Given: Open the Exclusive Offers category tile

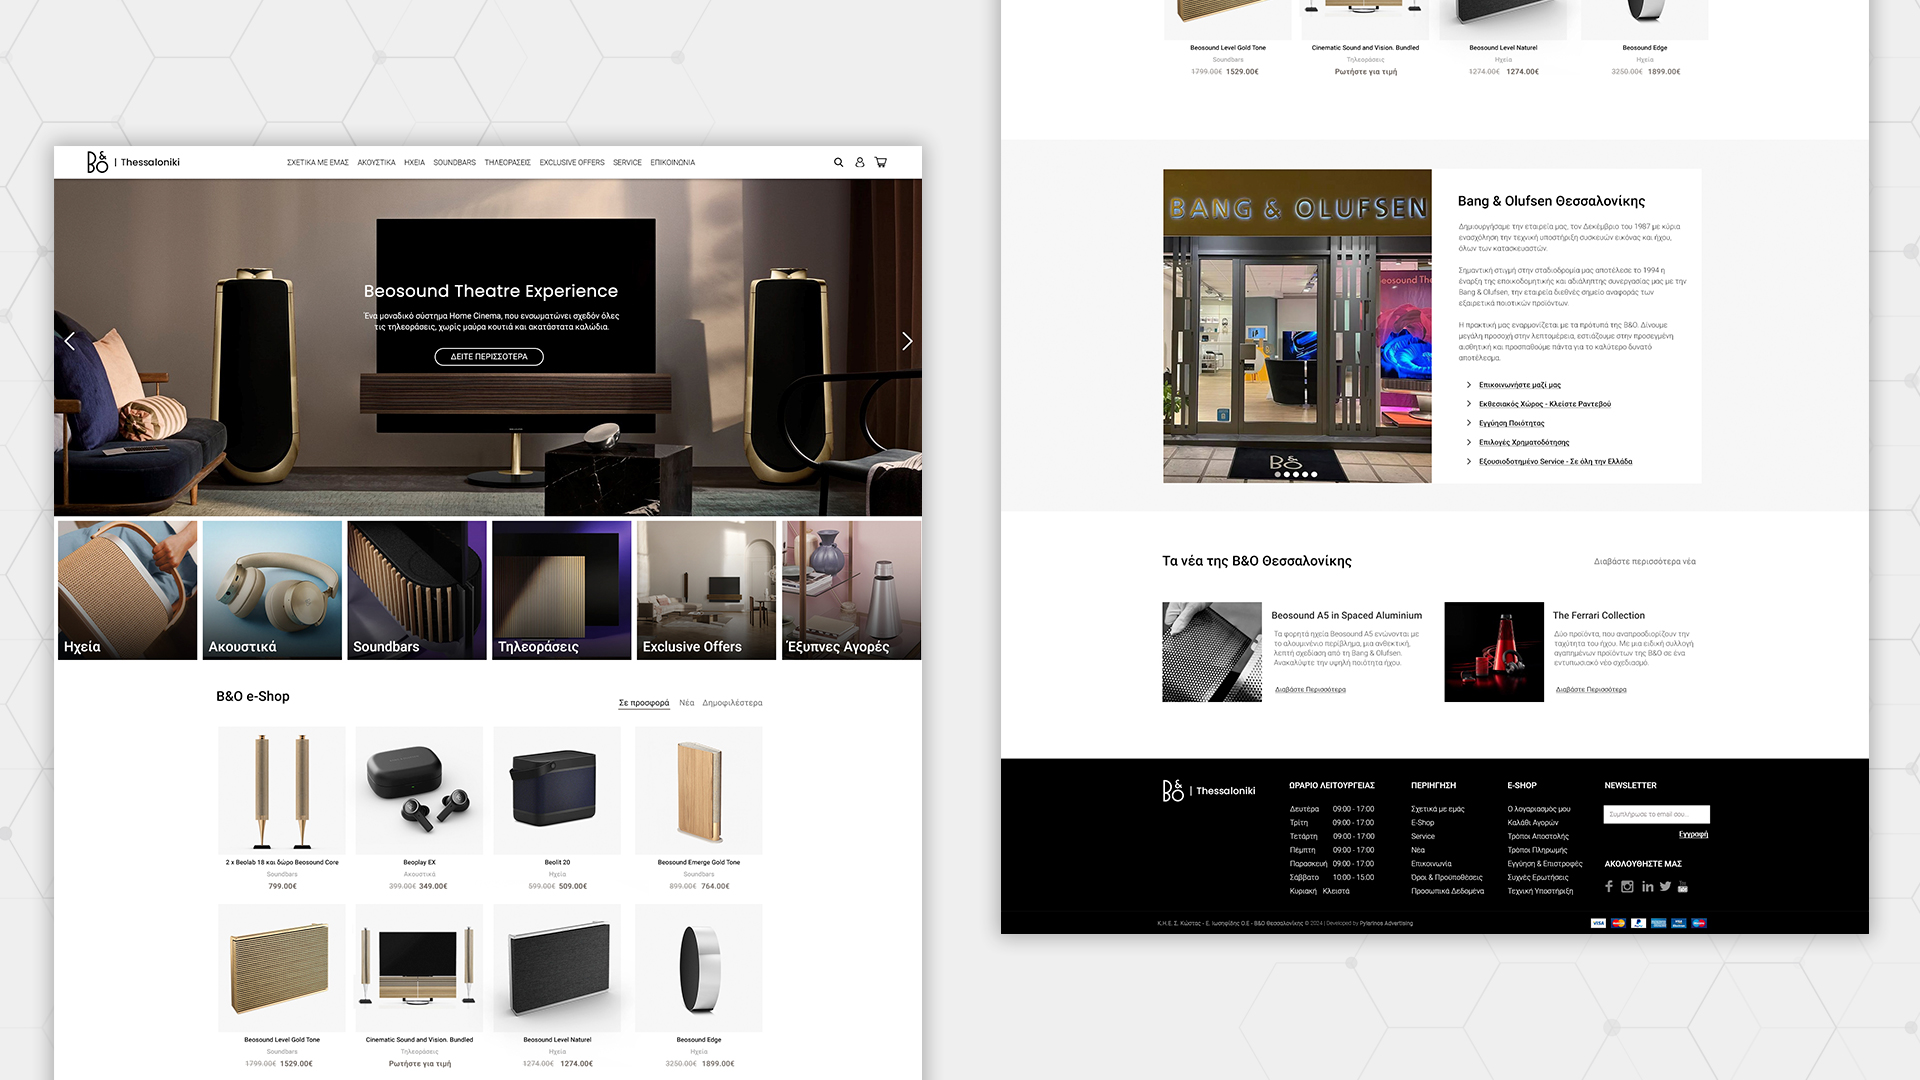Looking at the screenshot, I should pos(707,590).
